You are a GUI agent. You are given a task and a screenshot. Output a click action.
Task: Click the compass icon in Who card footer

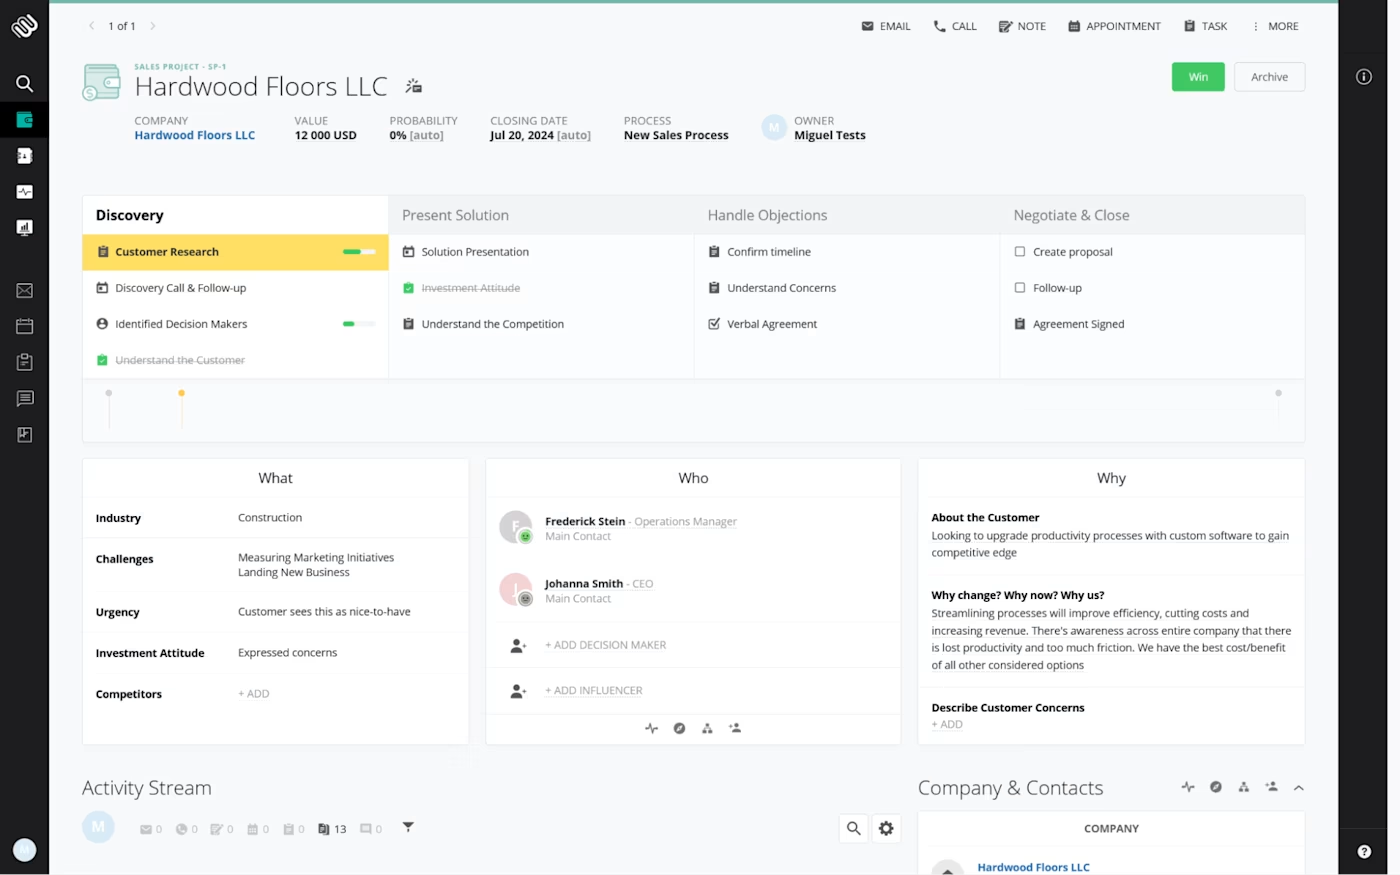[x=680, y=728]
